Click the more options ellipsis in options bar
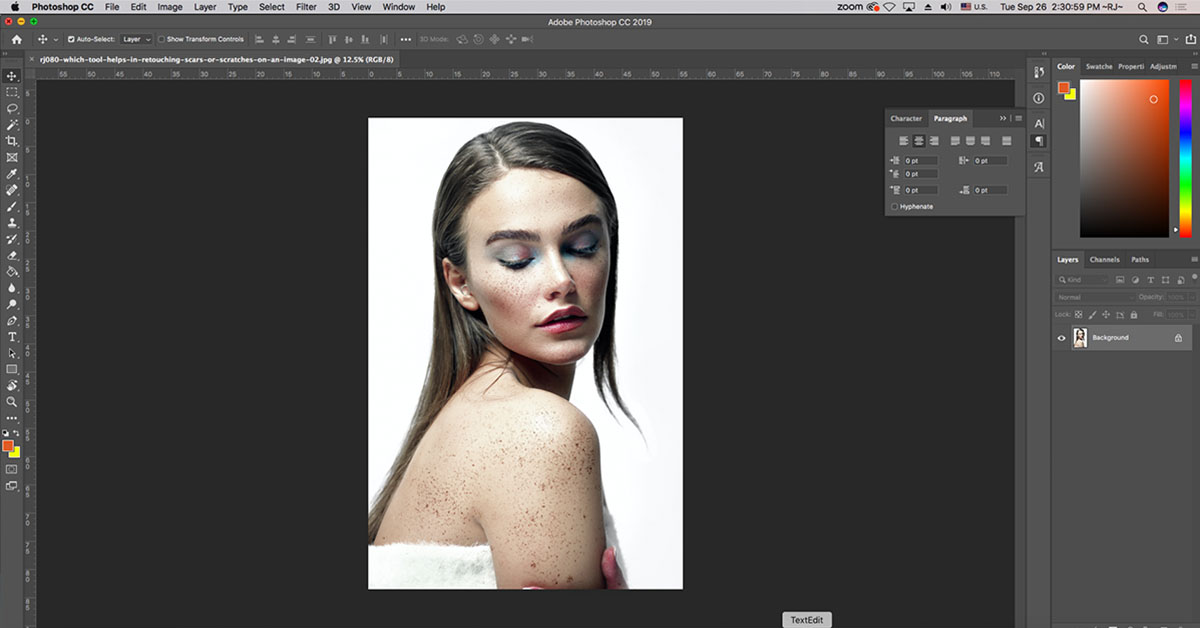Viewport: 1200px width, 628px height. (x=405, y=40)
